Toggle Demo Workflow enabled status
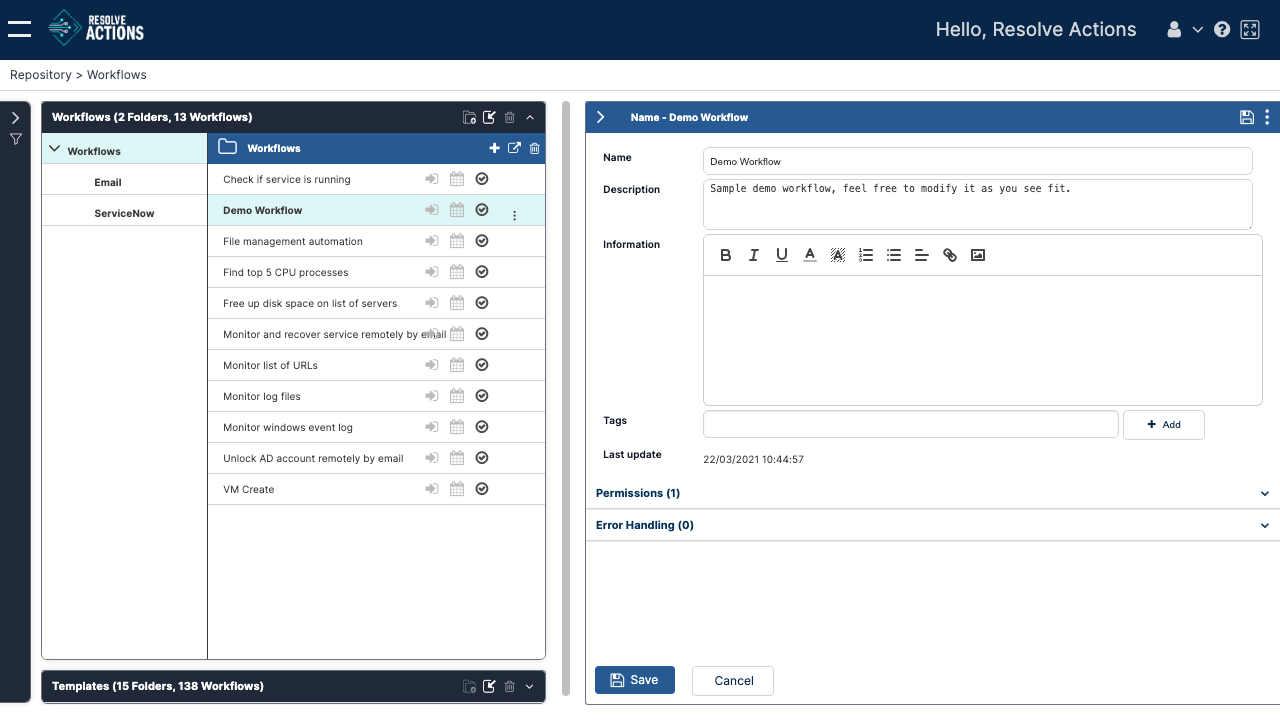The image size is (1280, 720). (482, 210)
